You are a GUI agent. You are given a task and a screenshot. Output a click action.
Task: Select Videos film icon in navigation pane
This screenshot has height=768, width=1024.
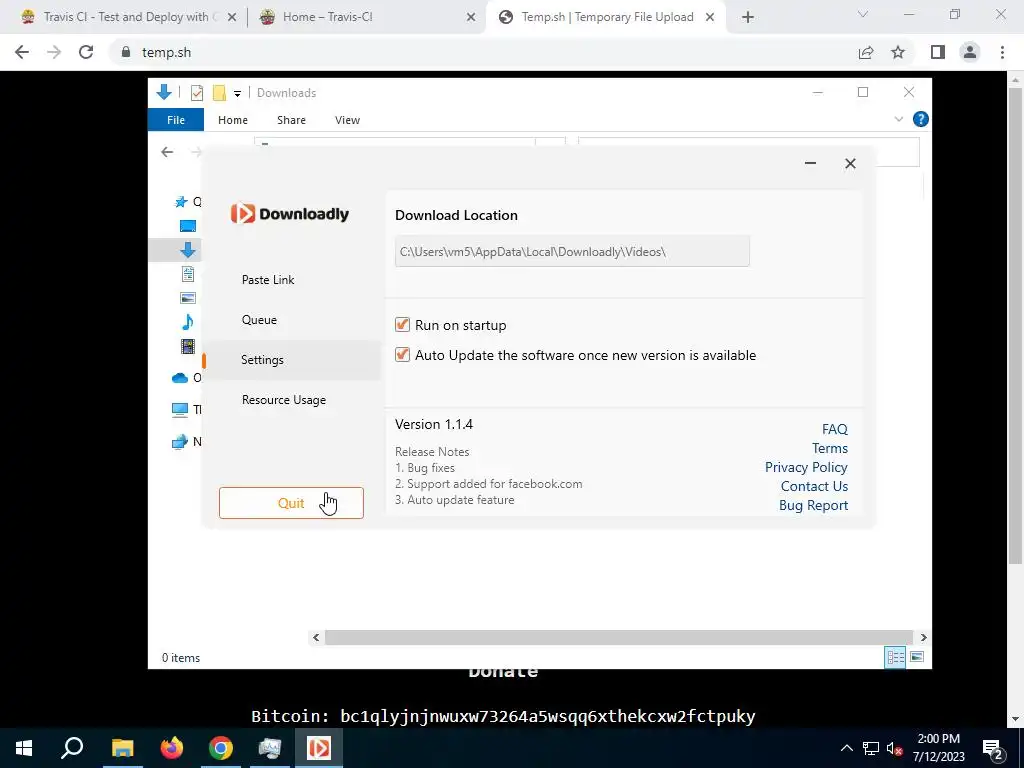187,346
